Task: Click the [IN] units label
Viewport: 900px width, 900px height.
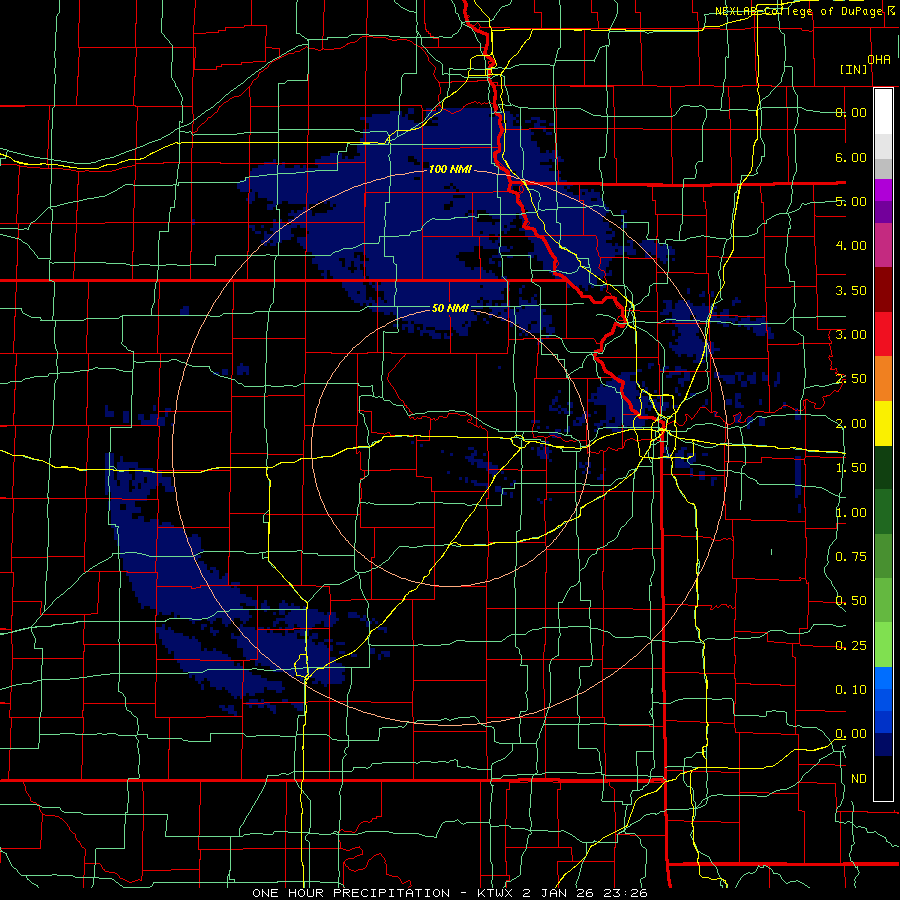Action: coord(854,69)
